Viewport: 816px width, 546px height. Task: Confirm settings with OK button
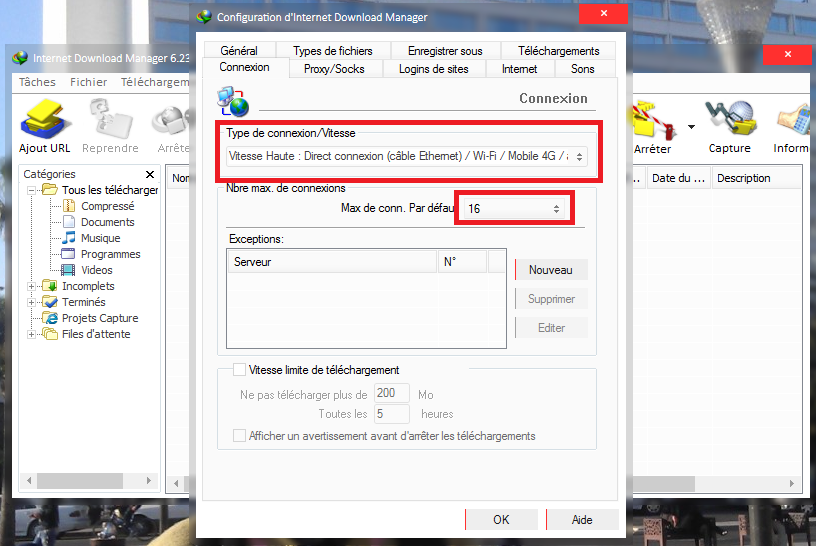[x=501, y=519]
